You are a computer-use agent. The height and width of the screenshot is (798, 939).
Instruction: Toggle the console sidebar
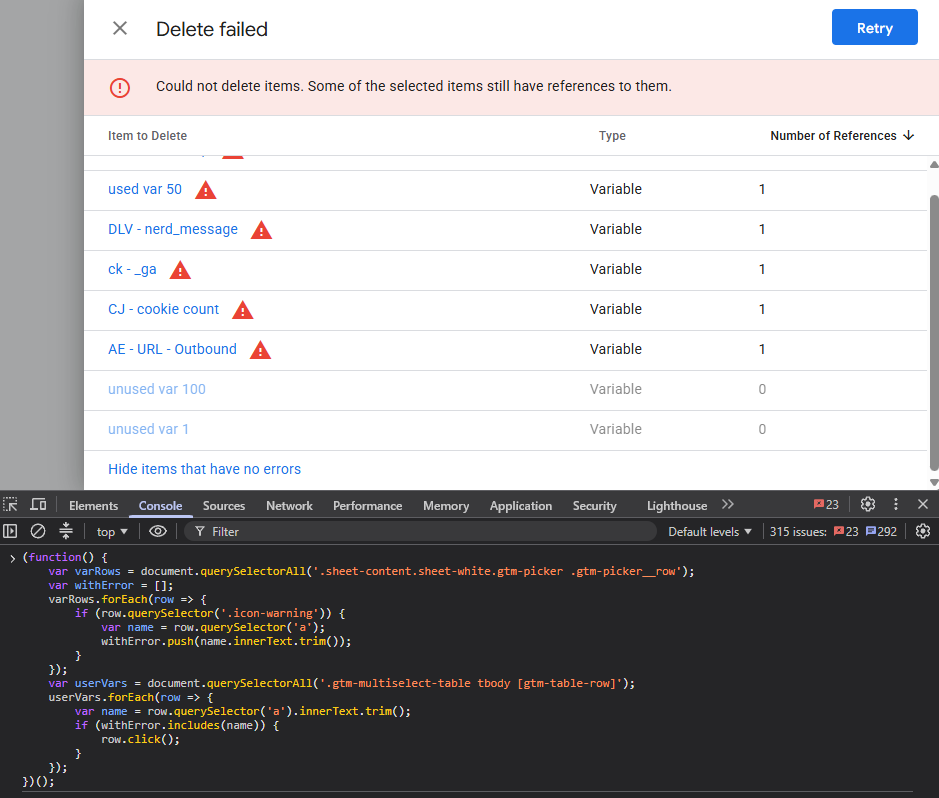[x=10, y=531]
